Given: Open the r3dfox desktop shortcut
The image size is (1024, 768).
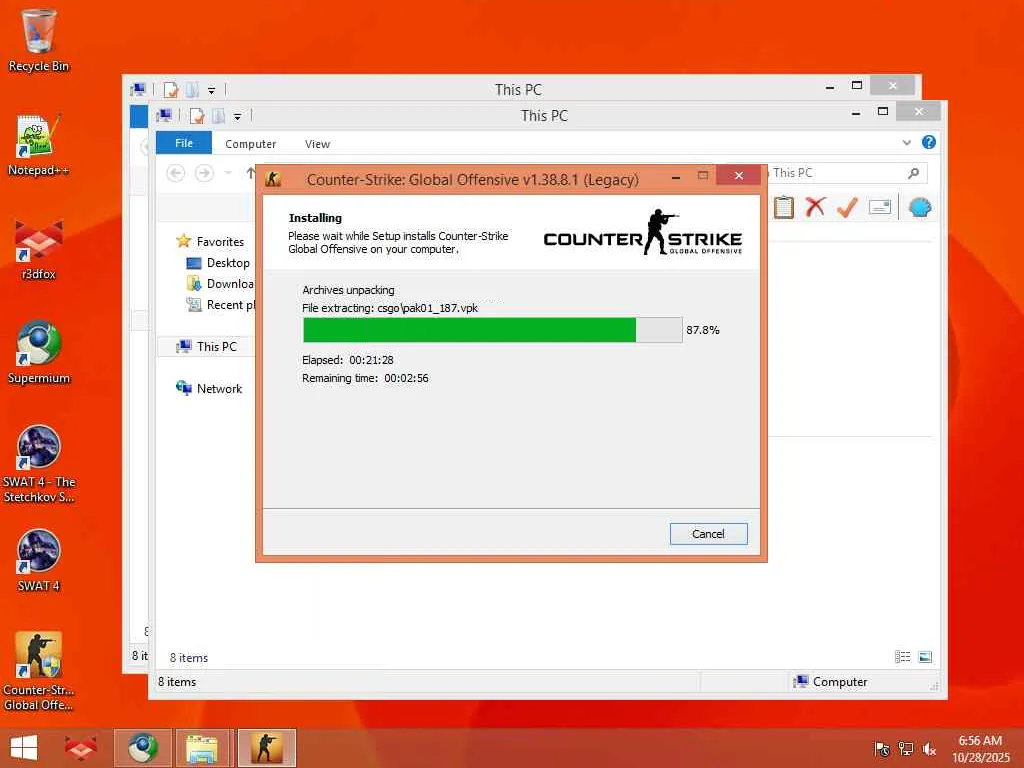Looking at the screenshot, I should (38, 248).
